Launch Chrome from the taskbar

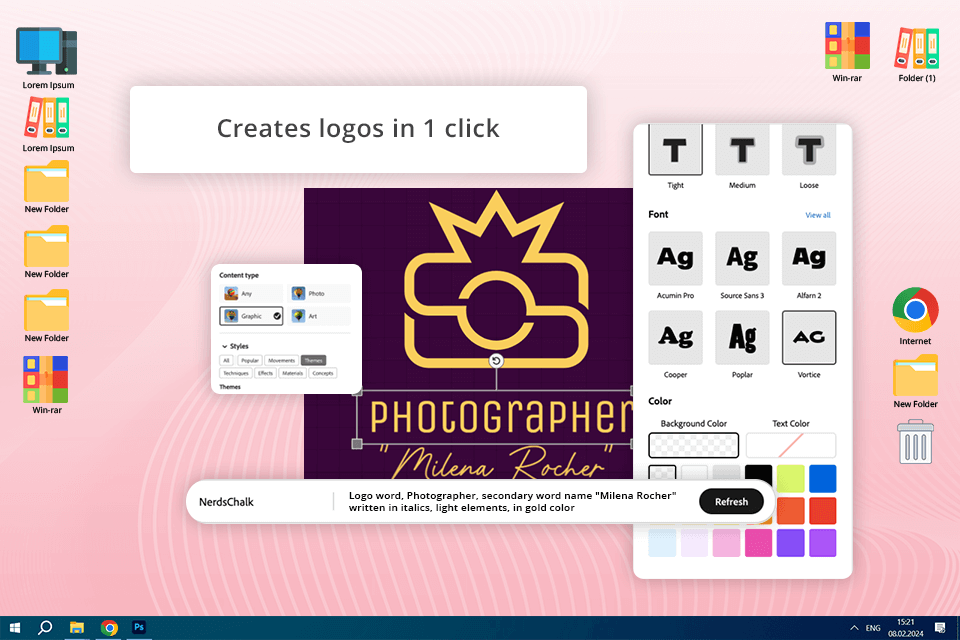110,628
